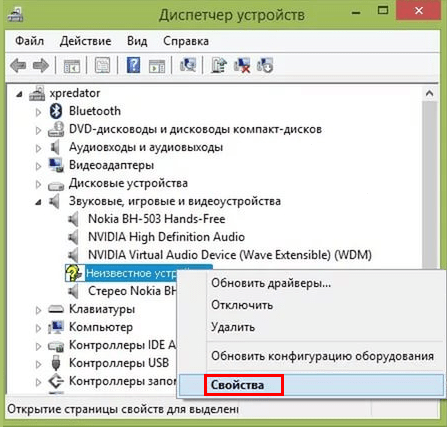
Task: Minimize the Диспетчер устройств window
Action: [x=356, y=13]
